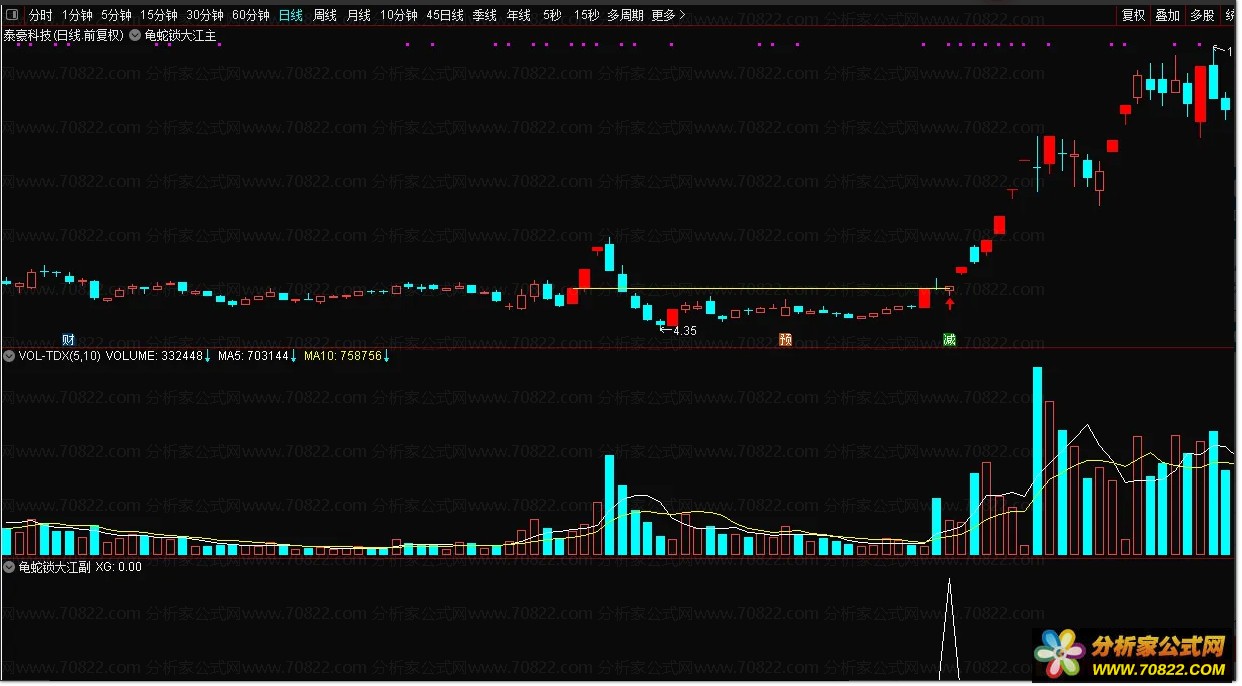Click the 预 forecast marker icon
Viewport: 1242px width, 686px height.
[x=786, y=339]
